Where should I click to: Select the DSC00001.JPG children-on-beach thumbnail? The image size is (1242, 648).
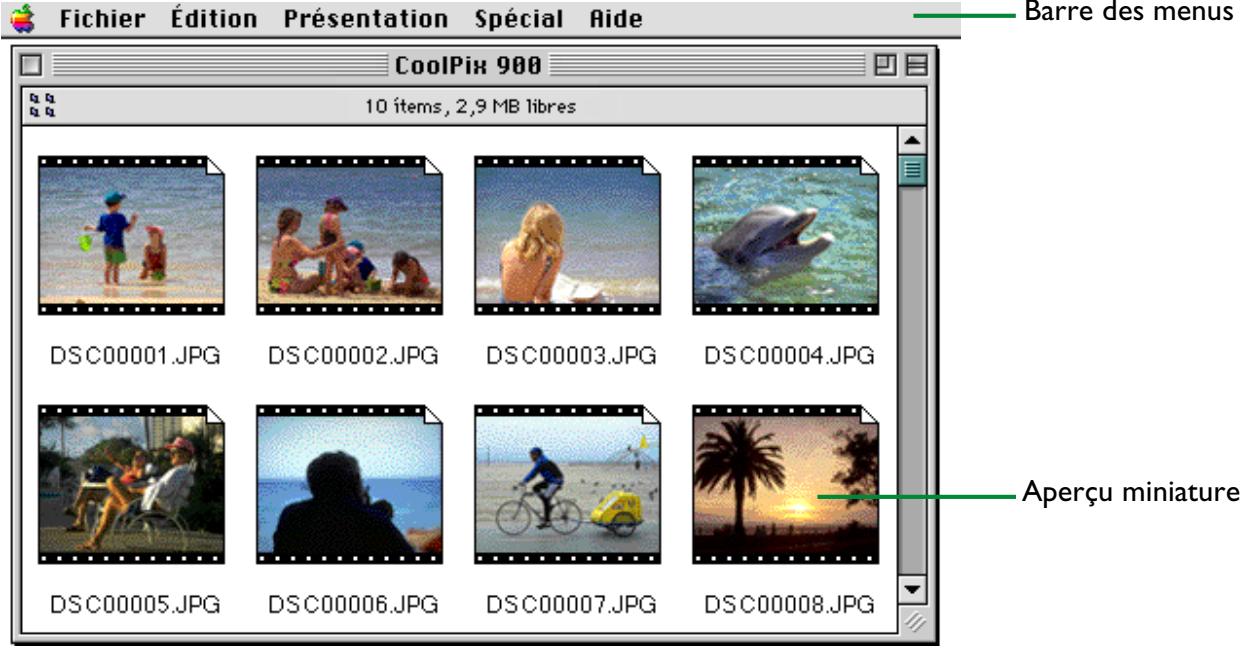tap(132, 235)
